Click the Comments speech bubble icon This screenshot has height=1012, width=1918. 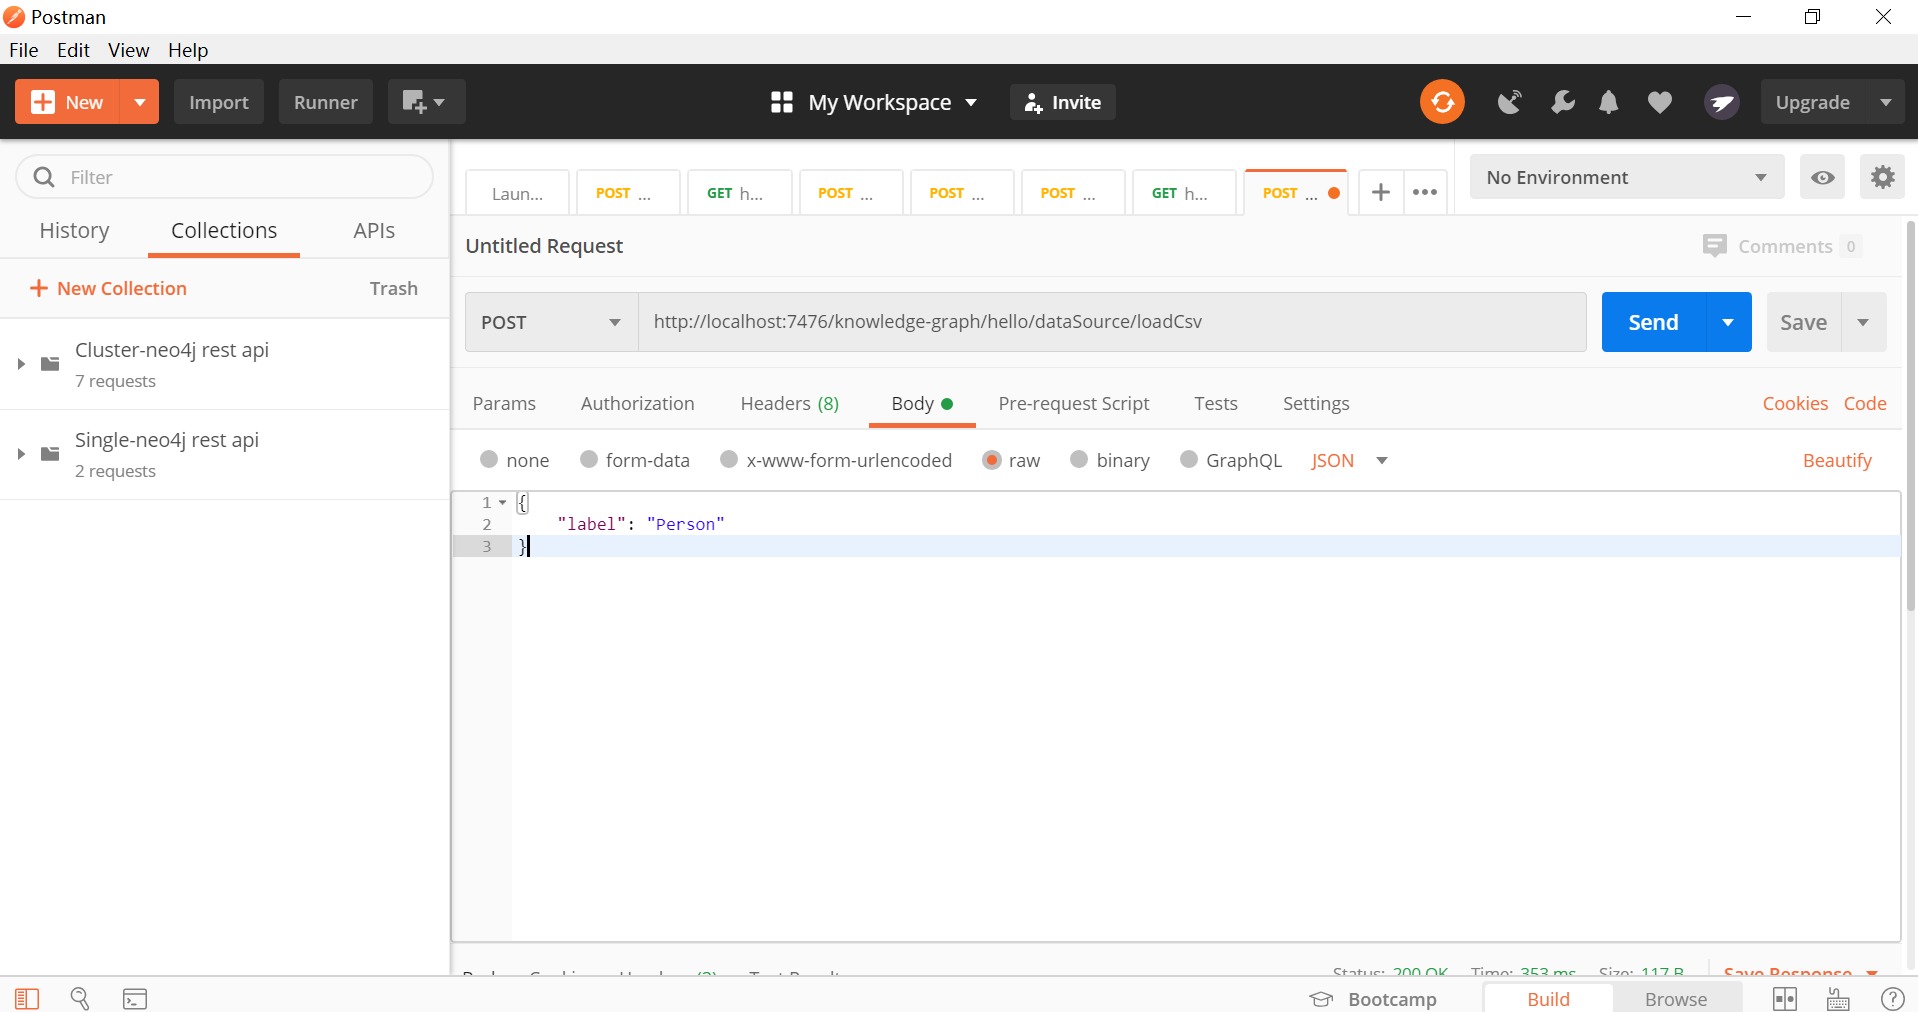point(1715,246)
